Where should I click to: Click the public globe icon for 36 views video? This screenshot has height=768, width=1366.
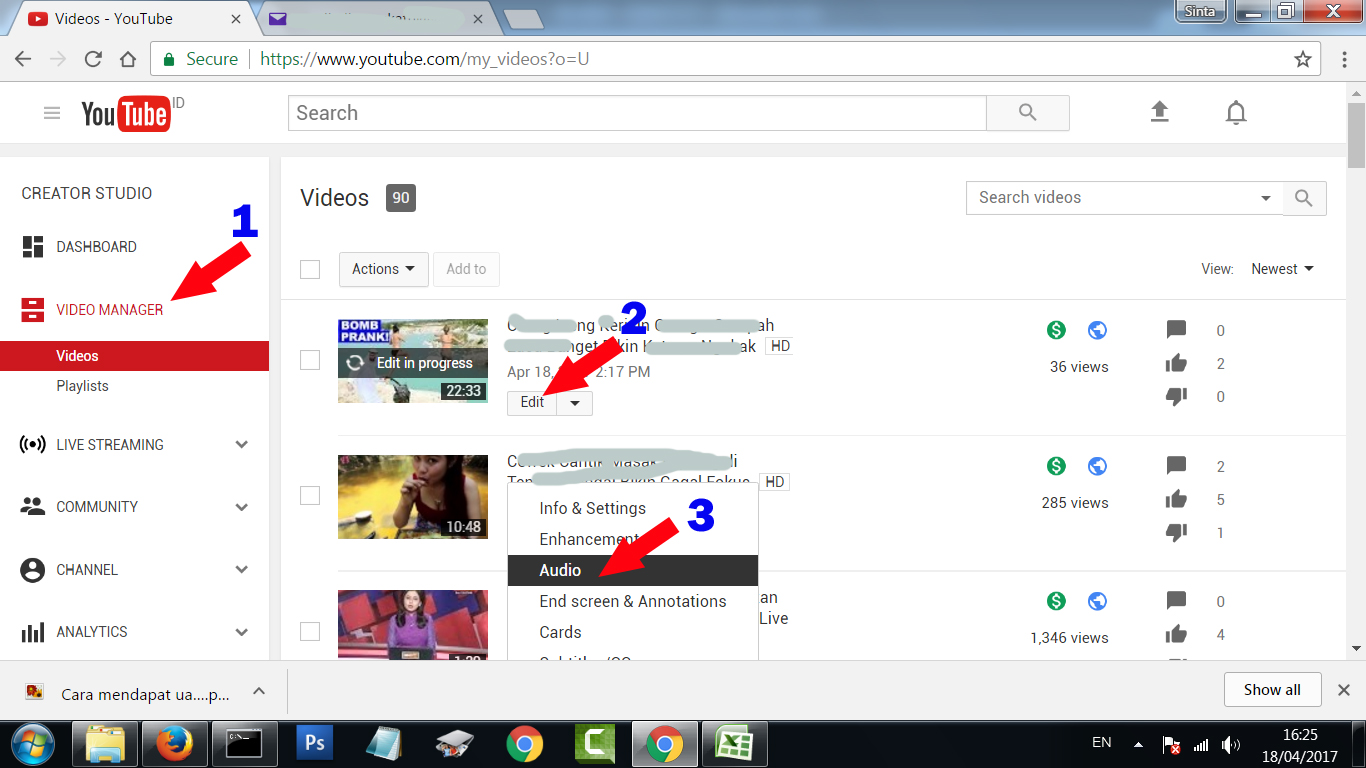(1097, 330)
